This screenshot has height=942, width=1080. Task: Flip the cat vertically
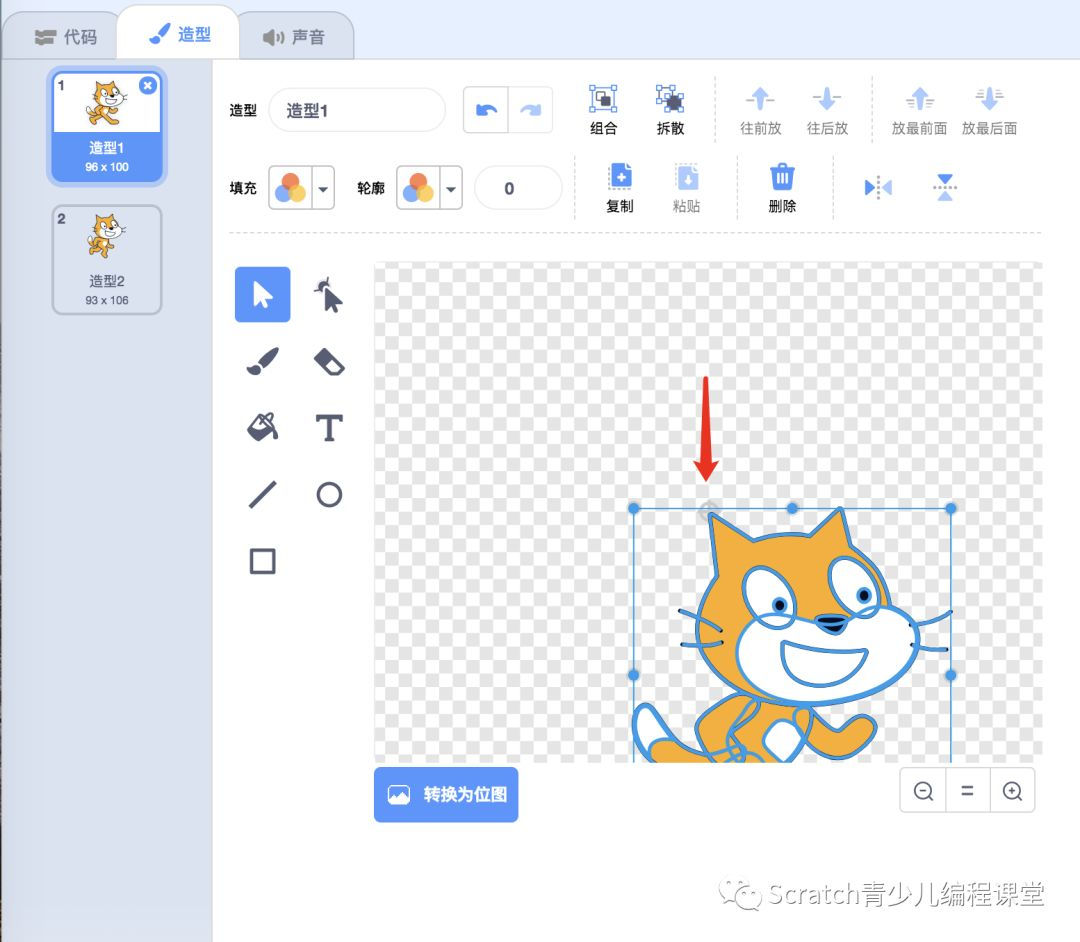(944, 187)
